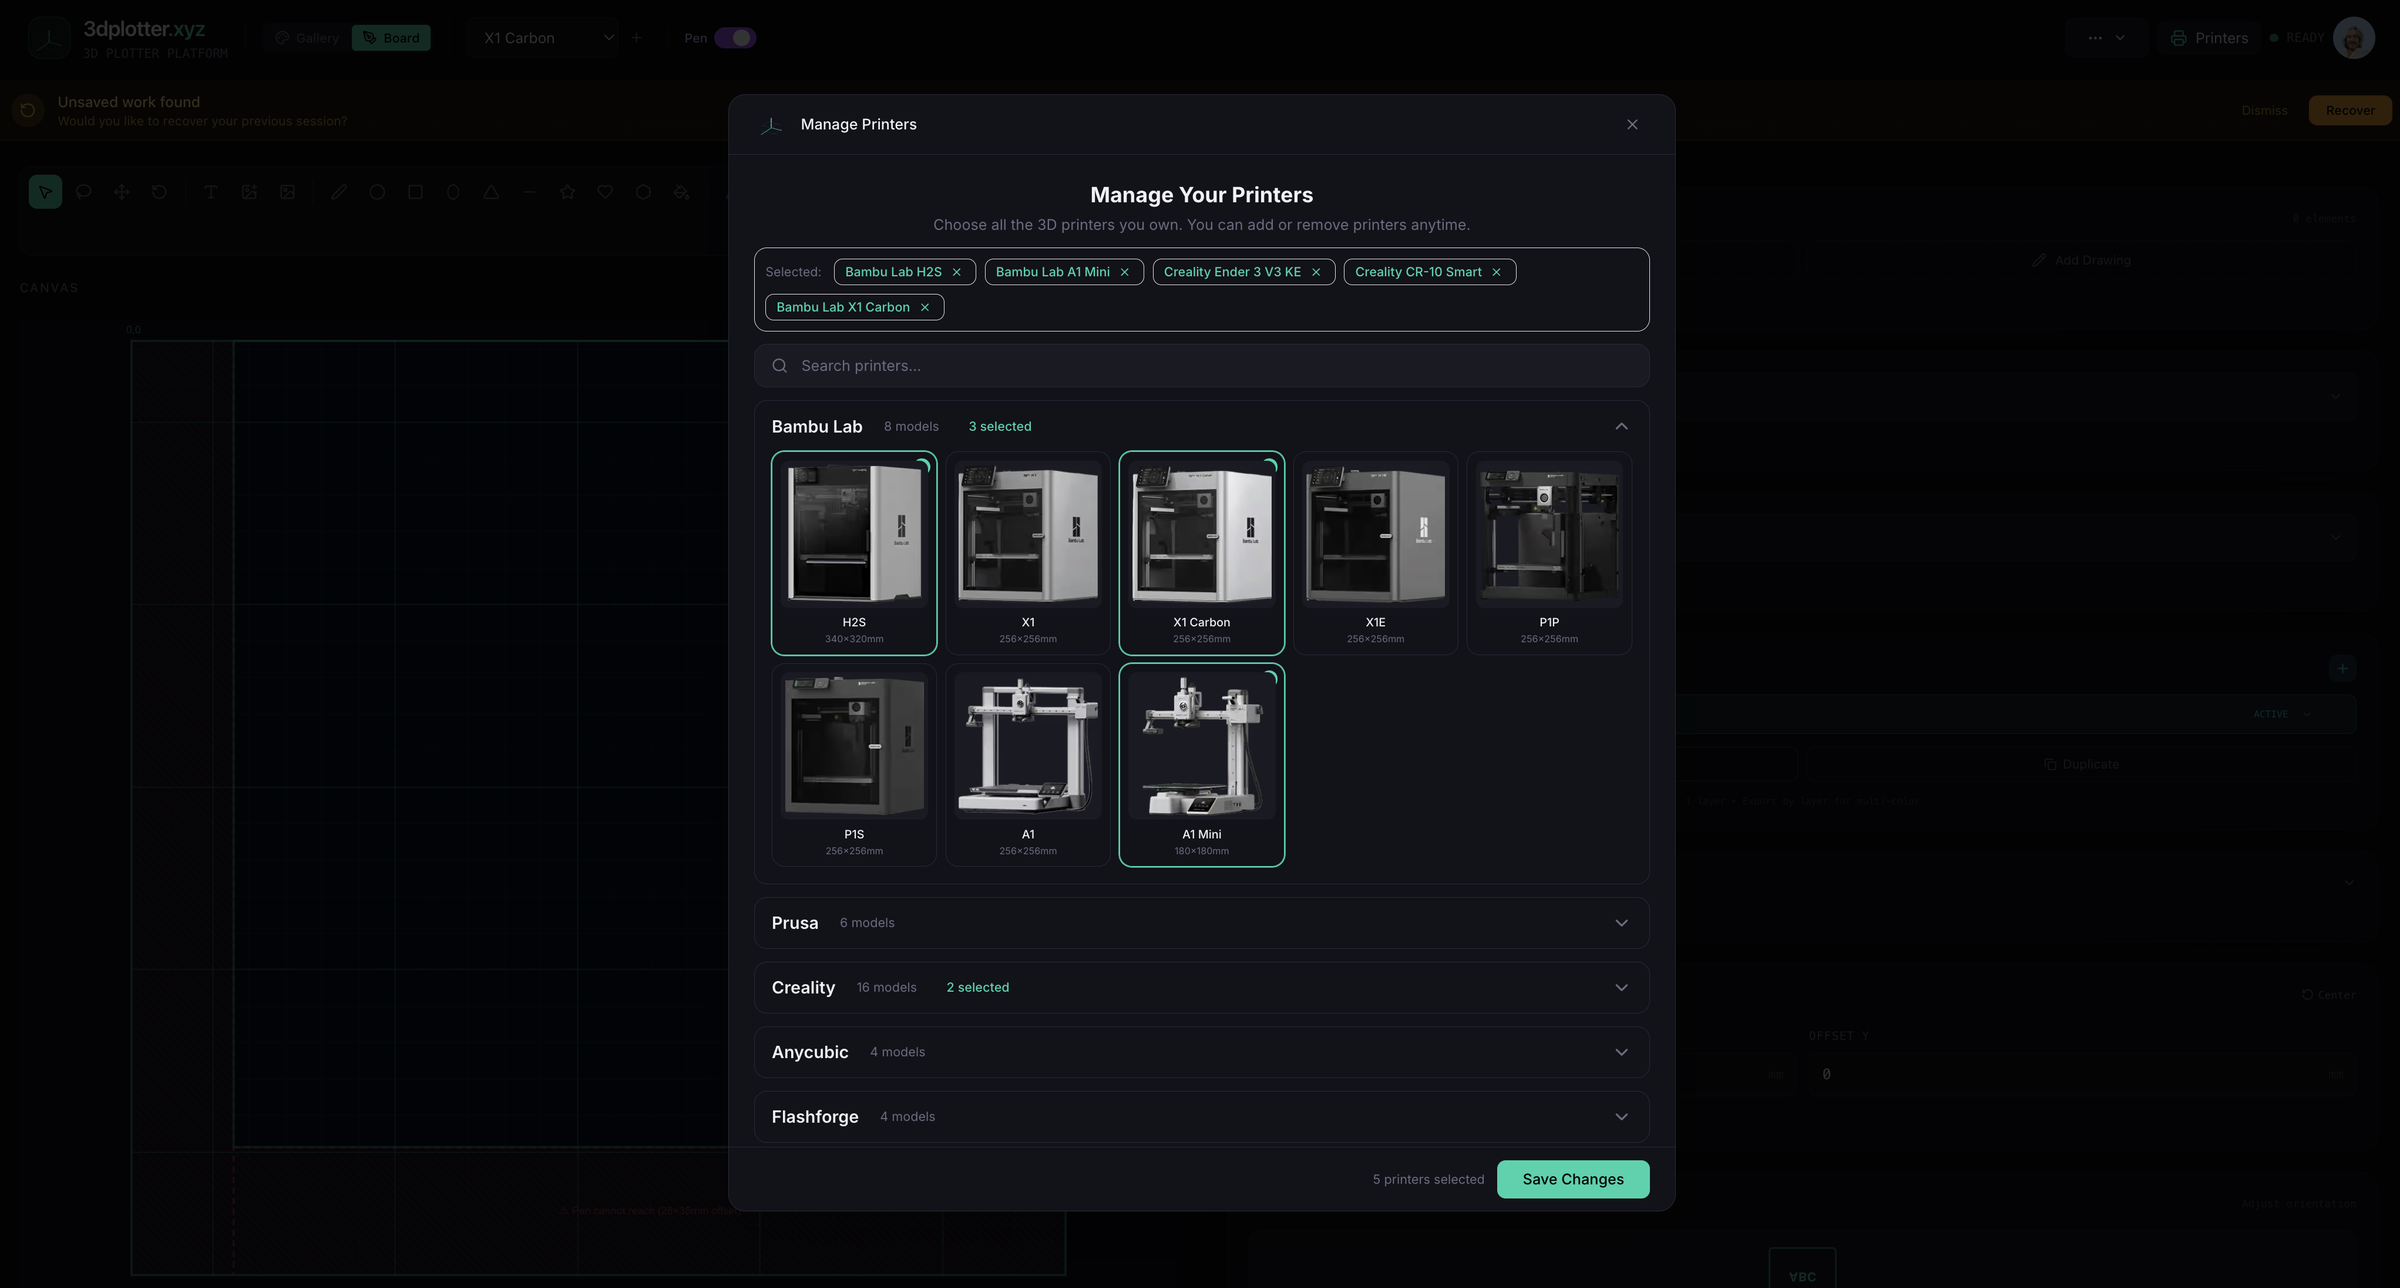Select the paint bucket fill tool

click(681, 192)
